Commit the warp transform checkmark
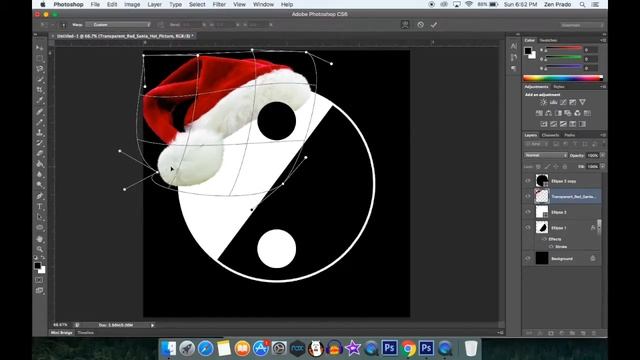640x360 pixels. (433, 25)
